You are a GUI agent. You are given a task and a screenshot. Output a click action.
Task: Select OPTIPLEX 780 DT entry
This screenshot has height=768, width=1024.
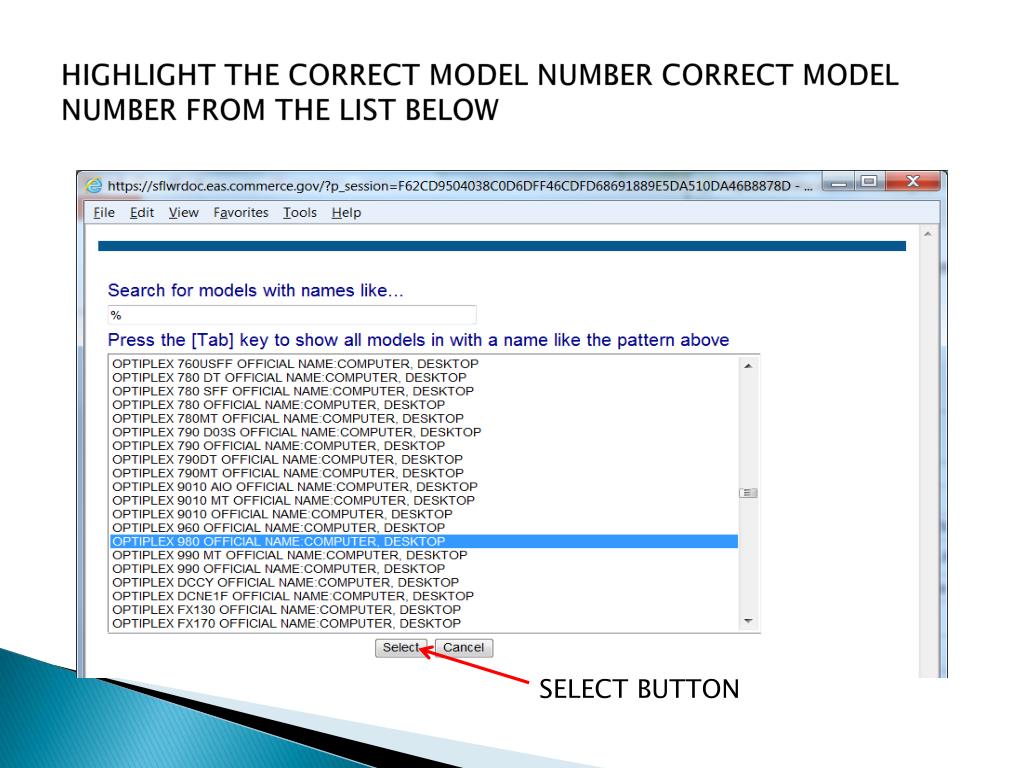click(x=424, y=377)
